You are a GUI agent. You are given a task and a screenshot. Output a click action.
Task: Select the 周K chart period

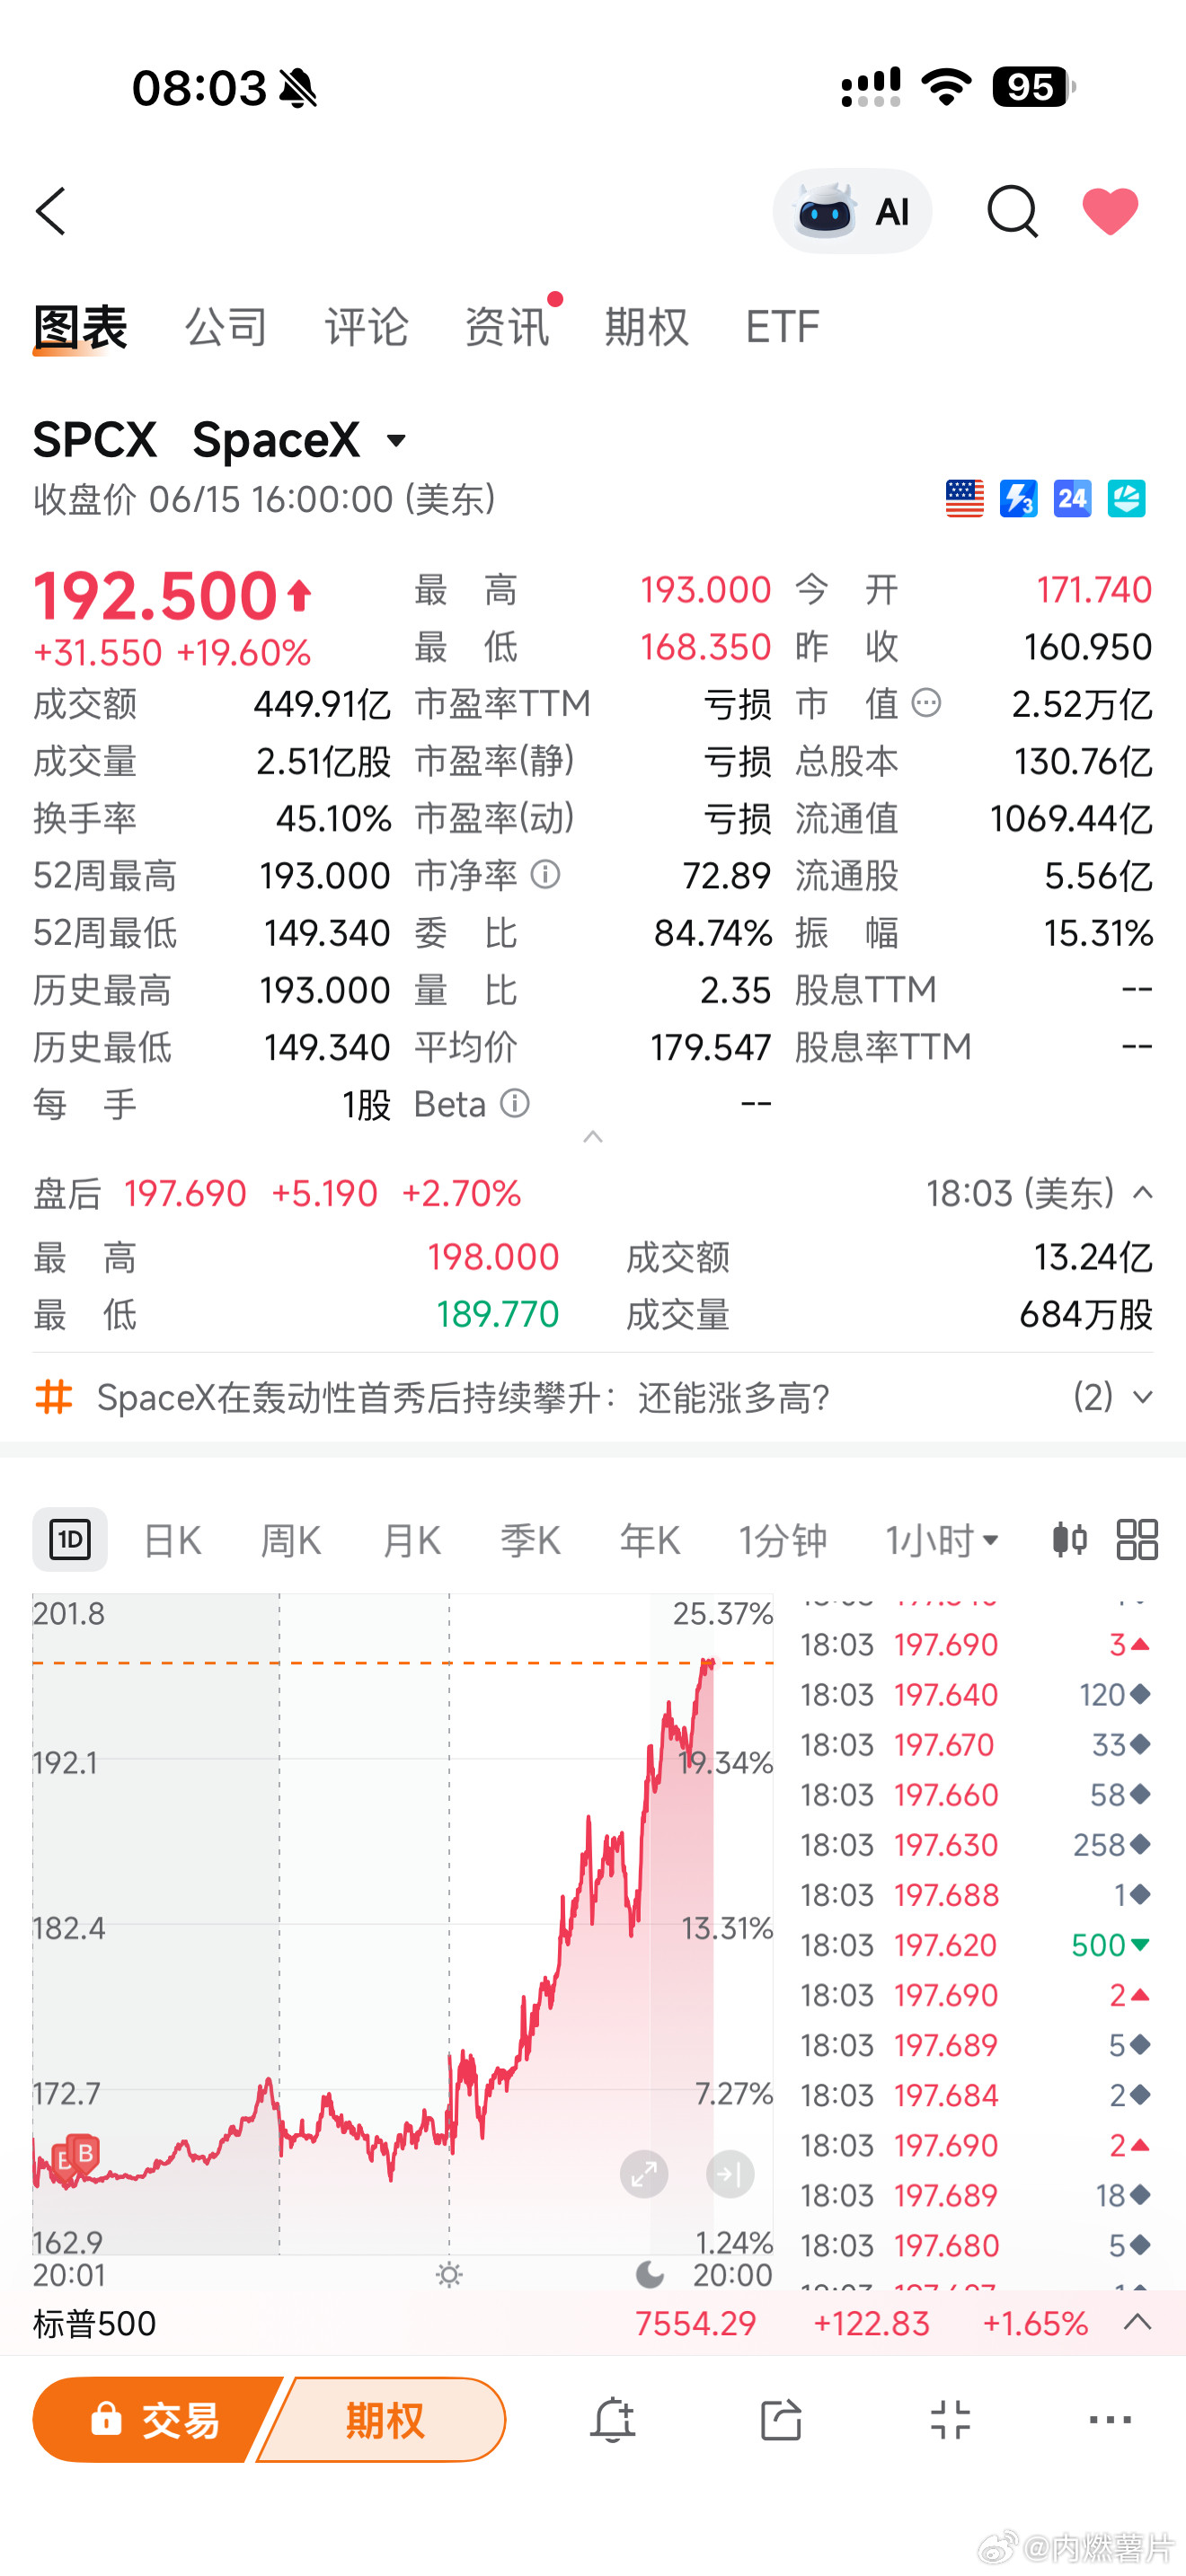(291, 1540)
